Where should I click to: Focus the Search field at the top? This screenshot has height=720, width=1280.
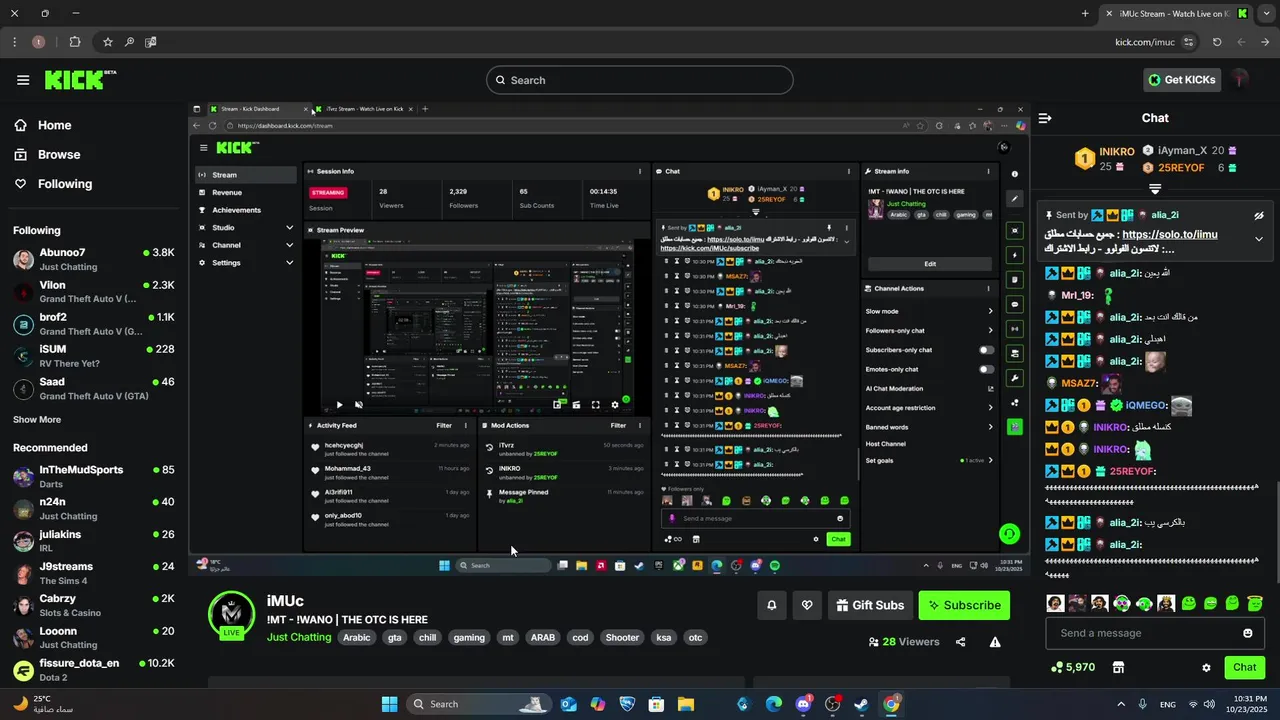pos(640,80)
